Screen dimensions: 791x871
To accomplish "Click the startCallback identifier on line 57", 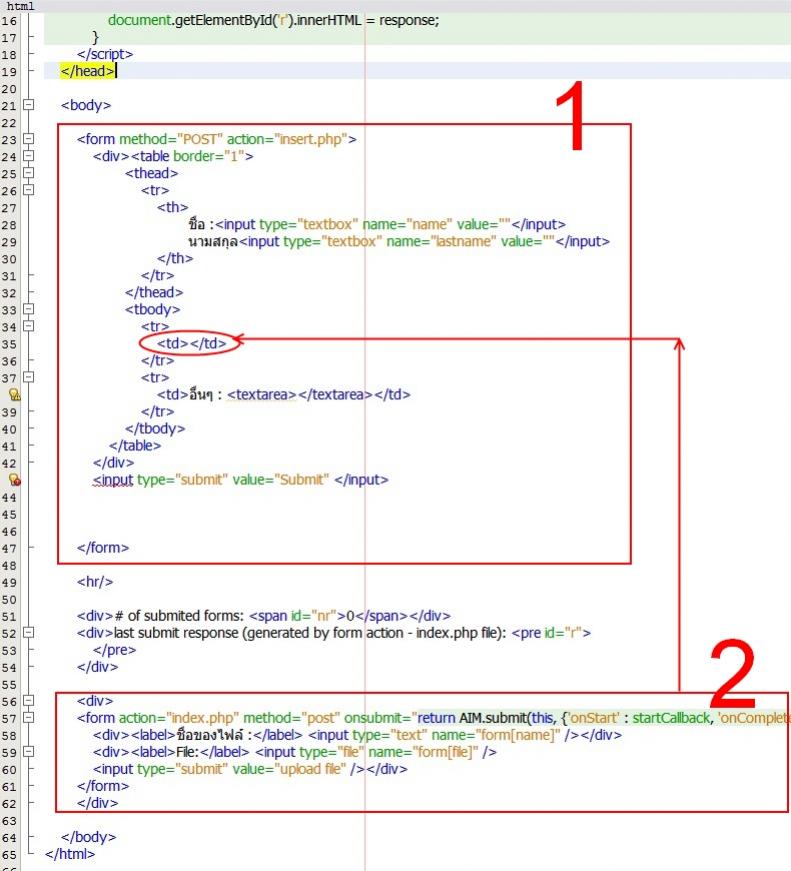I will pos(671,718).
